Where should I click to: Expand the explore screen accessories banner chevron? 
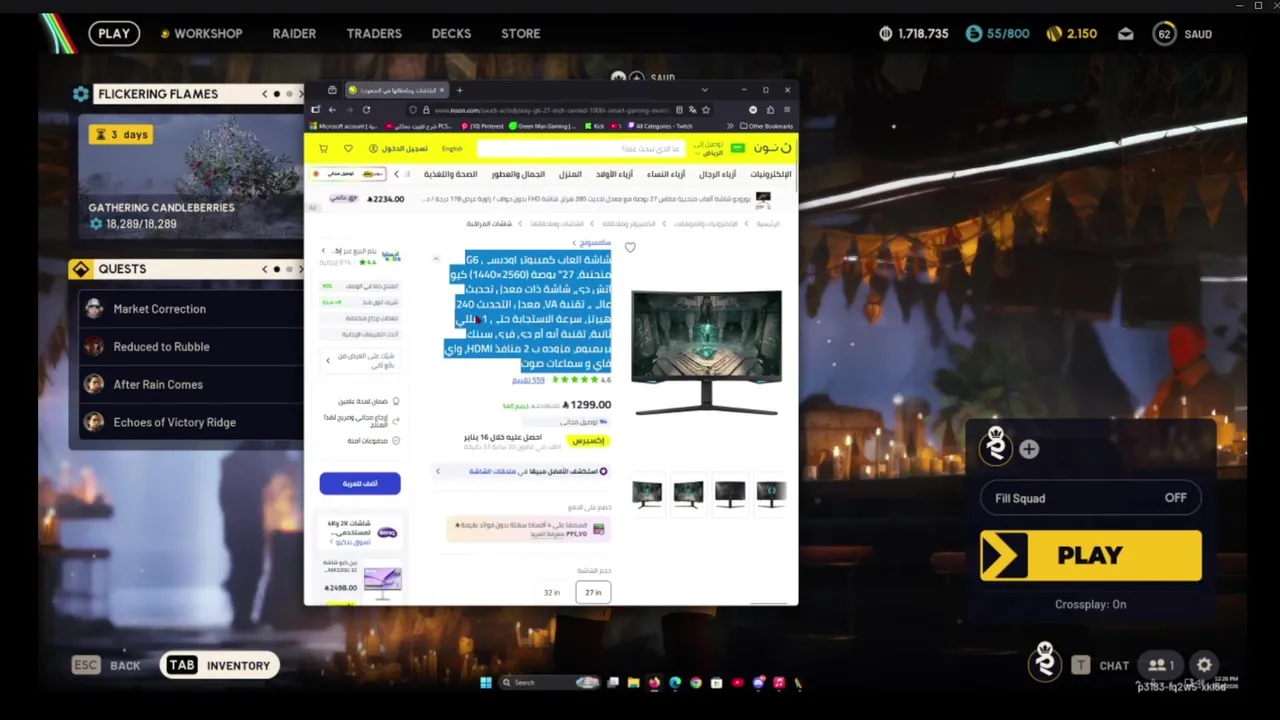tap(437, 471)
